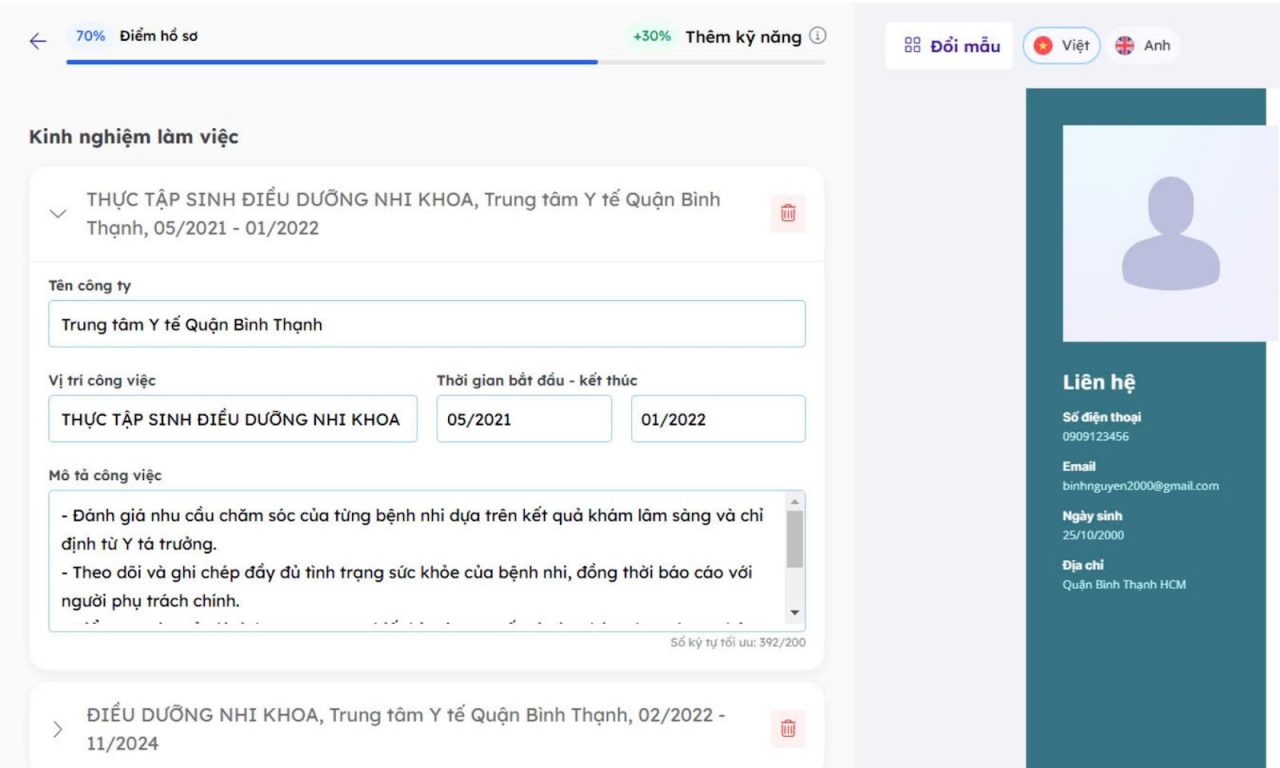
Task: Click address Quận Bình Thạnh HCM
Action: point(1124,585)
